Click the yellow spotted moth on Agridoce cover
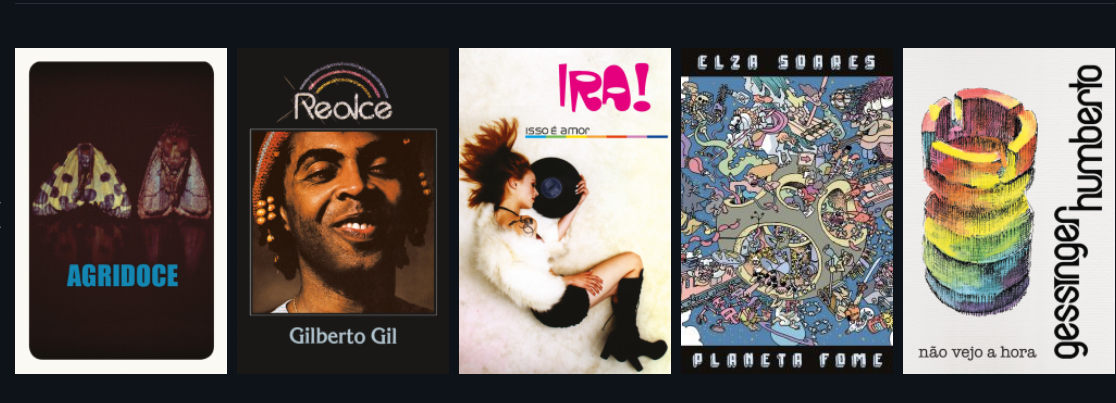Screen dimensions: 1116x403 81,179
